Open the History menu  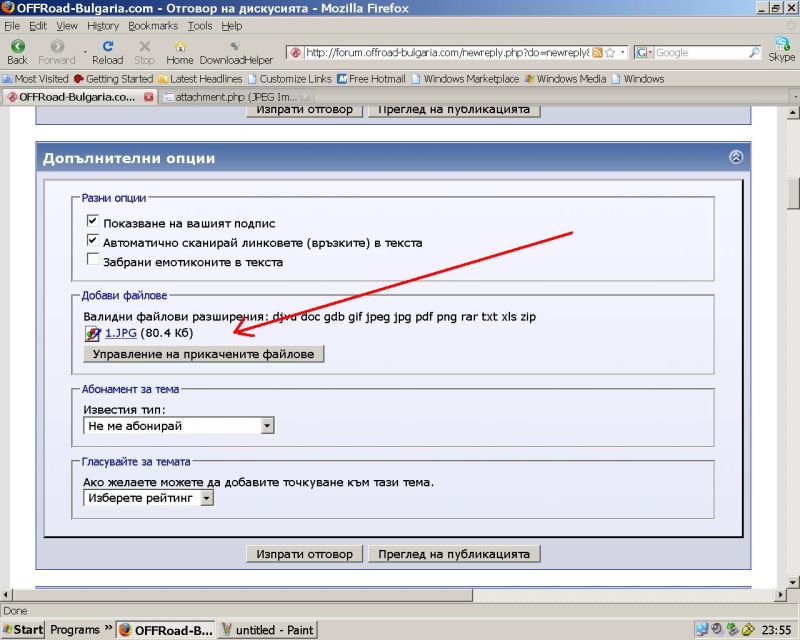(103, 26)
